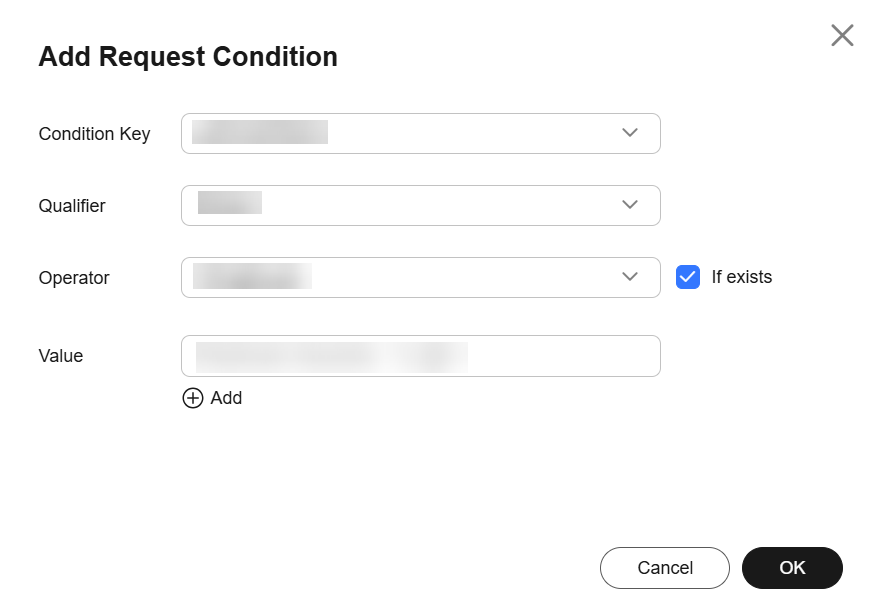Click the Operator field chevron arrow
The height and width of the screenshot is (613, 875).
629,277
